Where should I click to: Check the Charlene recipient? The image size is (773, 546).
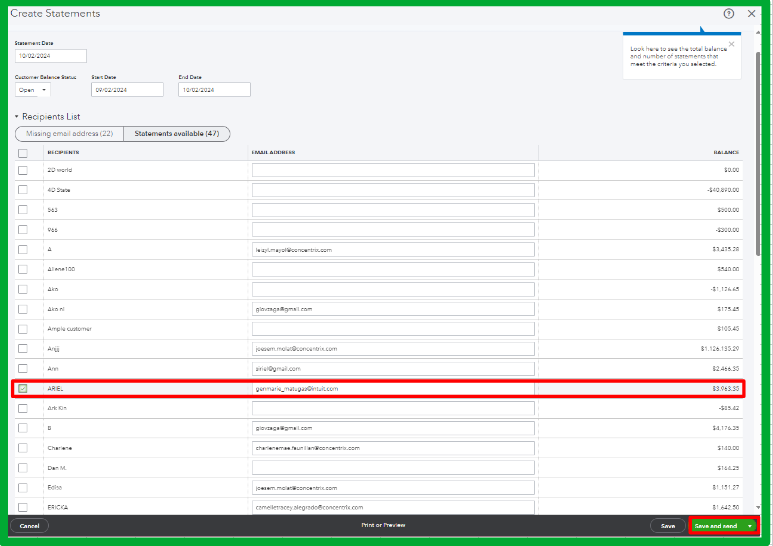23,448
